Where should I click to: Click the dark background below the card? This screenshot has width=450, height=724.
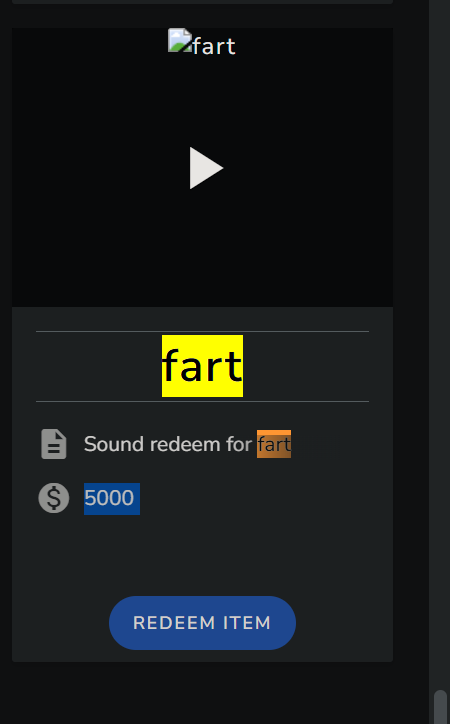(202, 693)
